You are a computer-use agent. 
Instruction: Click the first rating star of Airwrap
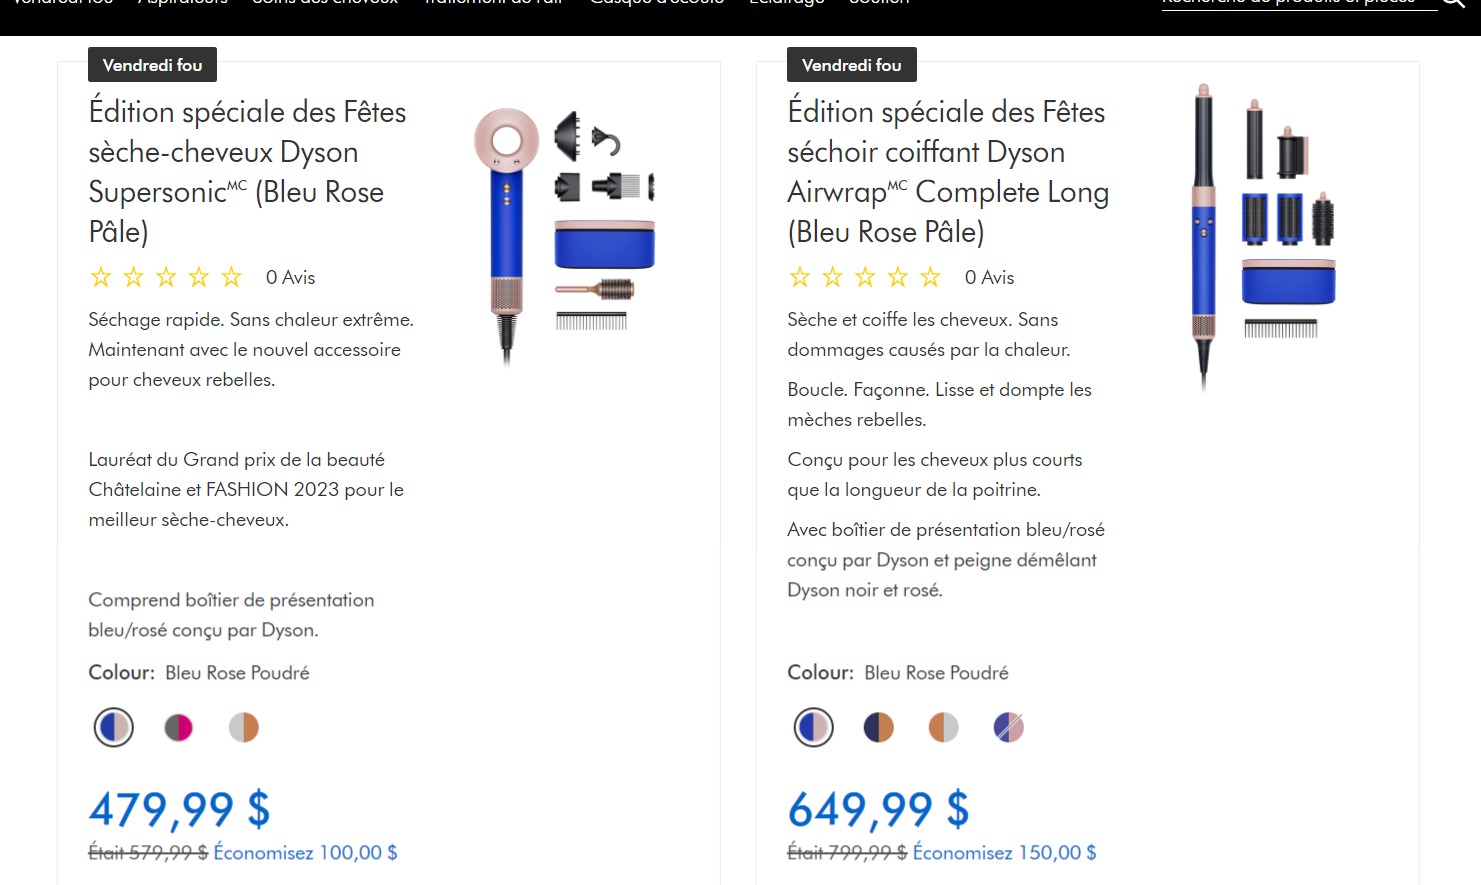pos(800,277)
